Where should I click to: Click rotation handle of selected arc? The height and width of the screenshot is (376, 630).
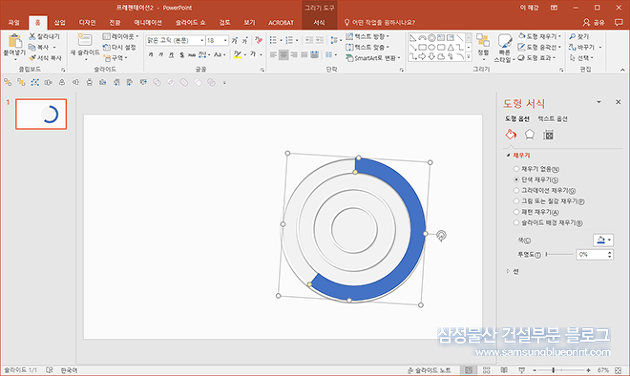point(441,235)
